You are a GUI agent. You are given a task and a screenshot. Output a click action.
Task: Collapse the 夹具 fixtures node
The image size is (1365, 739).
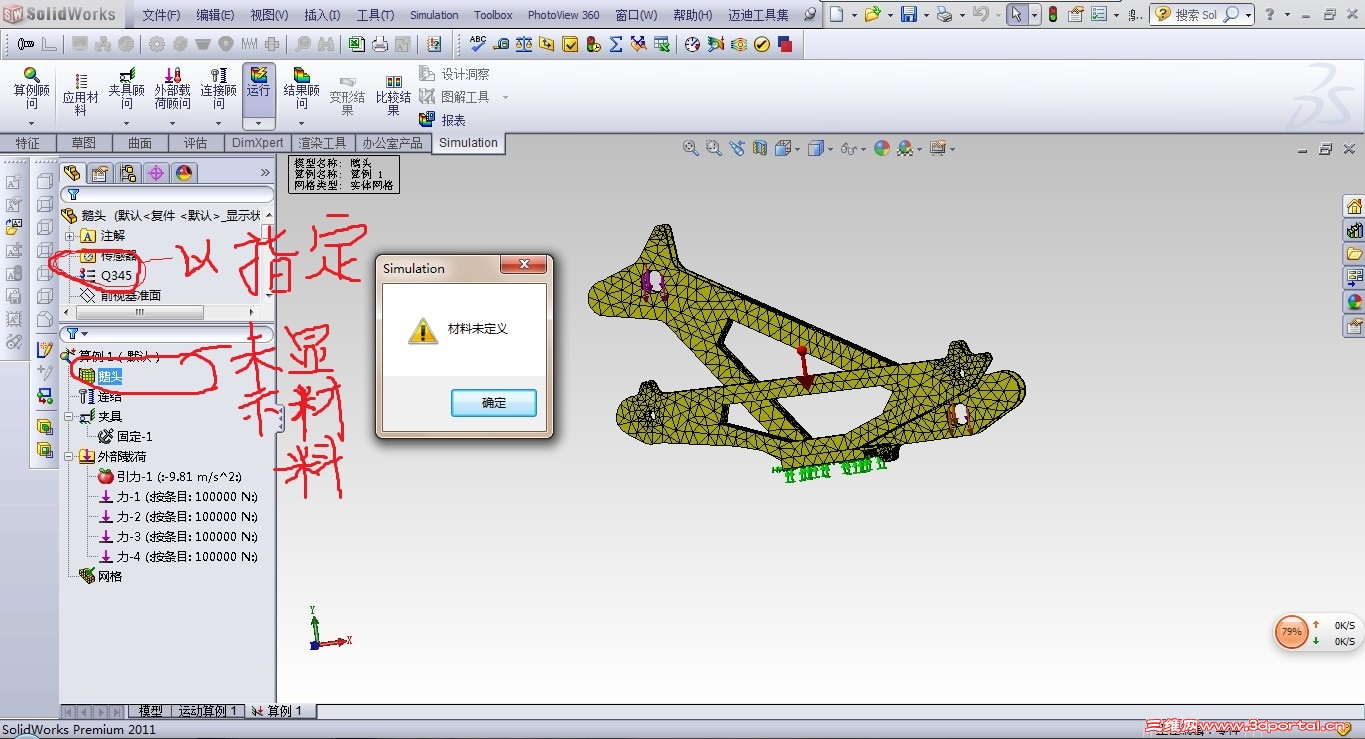pyautogui.click(x=69, y=416)
